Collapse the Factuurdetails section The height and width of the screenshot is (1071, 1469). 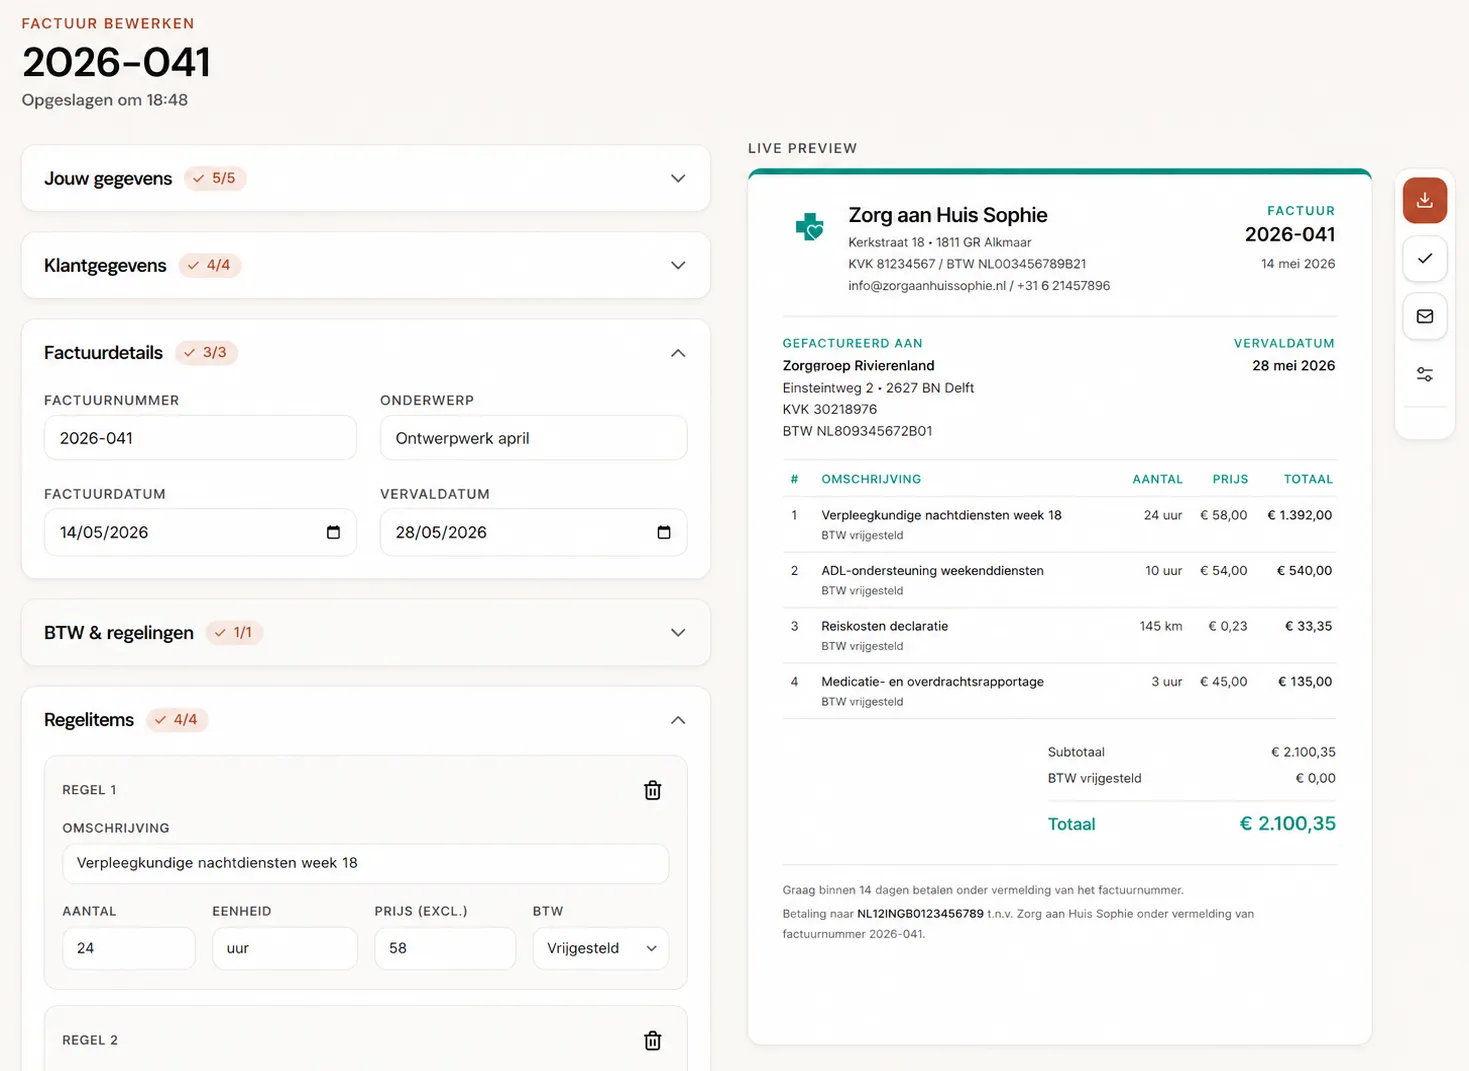click(677, 353)
